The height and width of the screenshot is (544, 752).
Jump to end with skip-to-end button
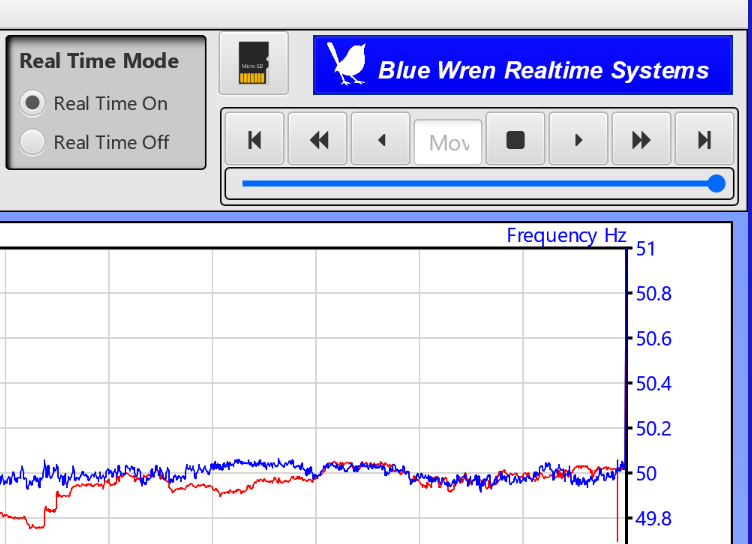704,140
